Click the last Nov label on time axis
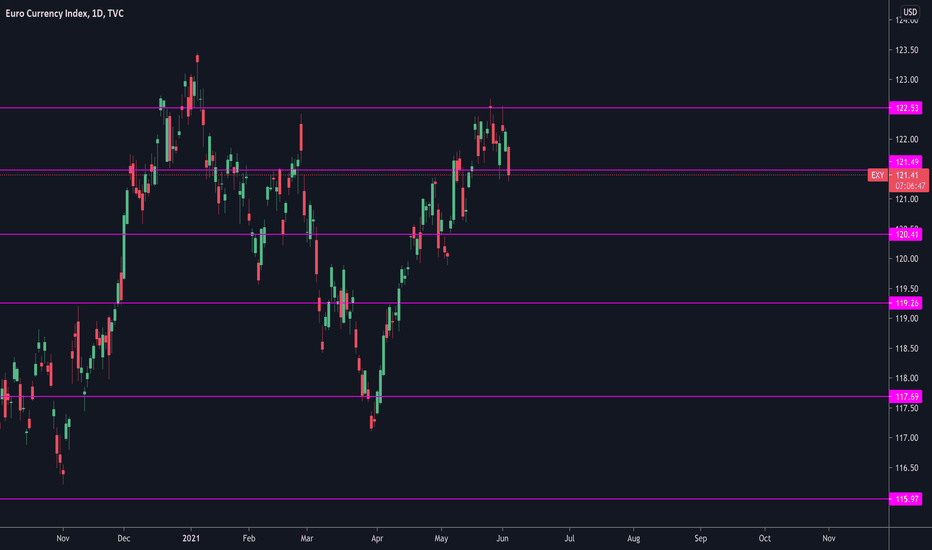This screenshot has width=932, height=550. [x=829, y=538]
